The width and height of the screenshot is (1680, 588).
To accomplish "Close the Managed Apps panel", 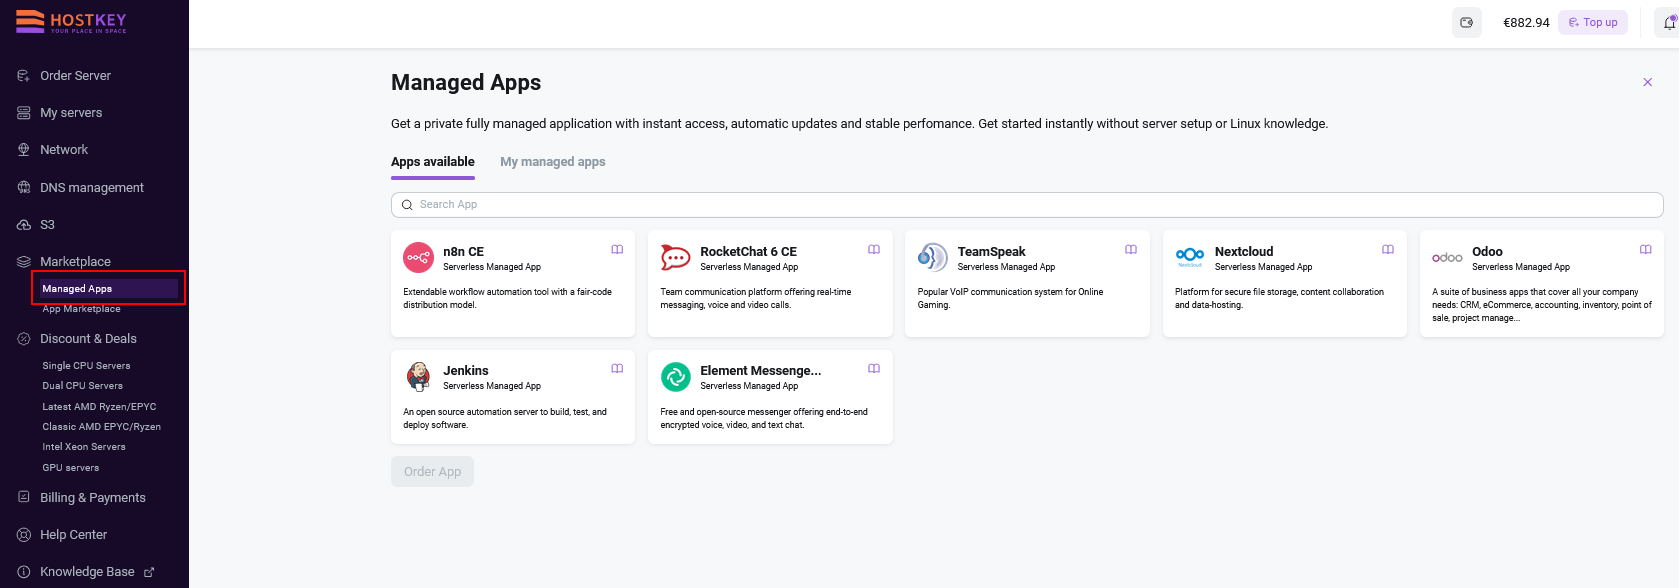I will tap(1648, 82).
